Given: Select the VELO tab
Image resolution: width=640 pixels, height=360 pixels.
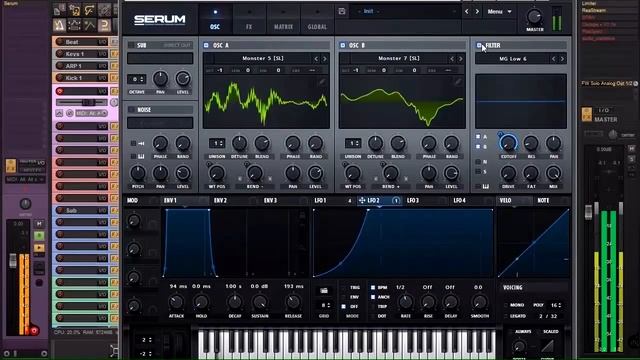Looking at the screenshot, I should [505, 200].
